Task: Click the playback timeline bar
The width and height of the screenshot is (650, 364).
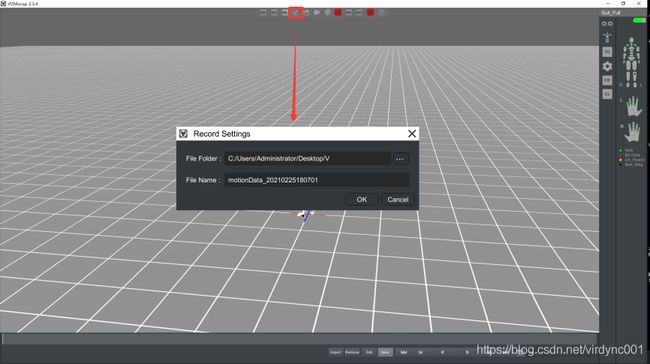Action: pyautogui.click(x=299, y=339)
